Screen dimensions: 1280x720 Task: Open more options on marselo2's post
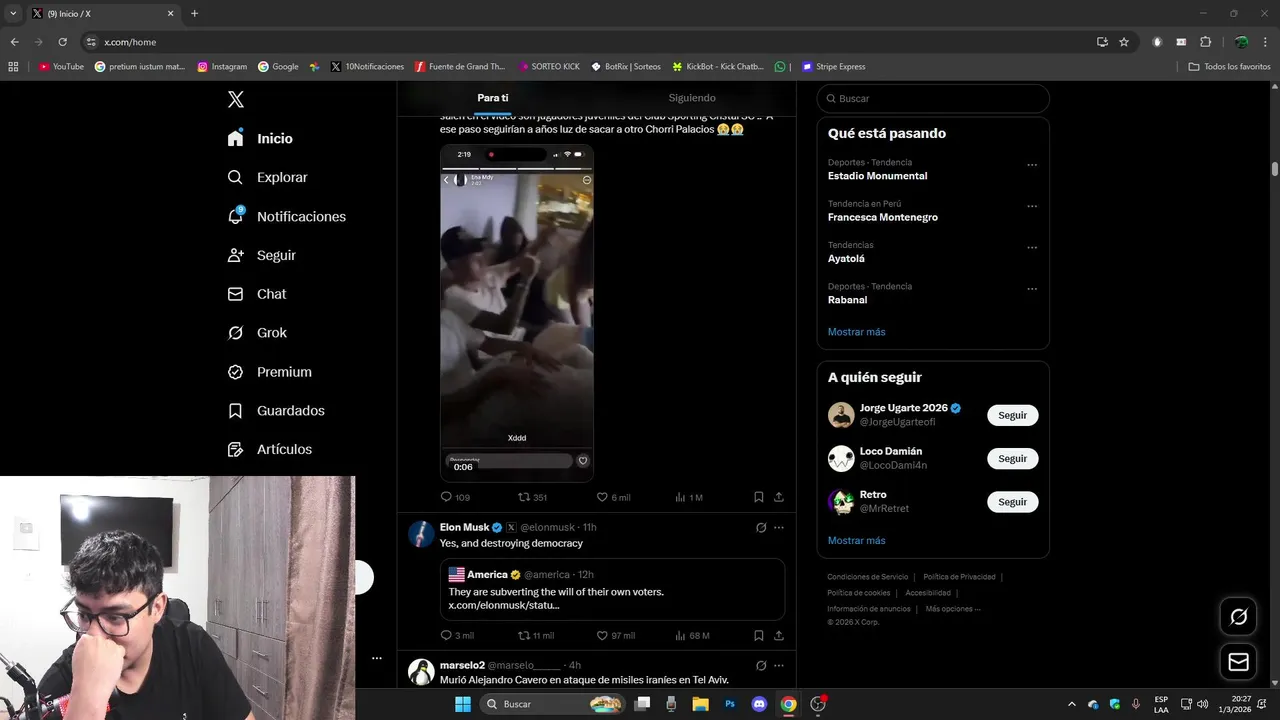pyautogui.click(x=779, y=666)
